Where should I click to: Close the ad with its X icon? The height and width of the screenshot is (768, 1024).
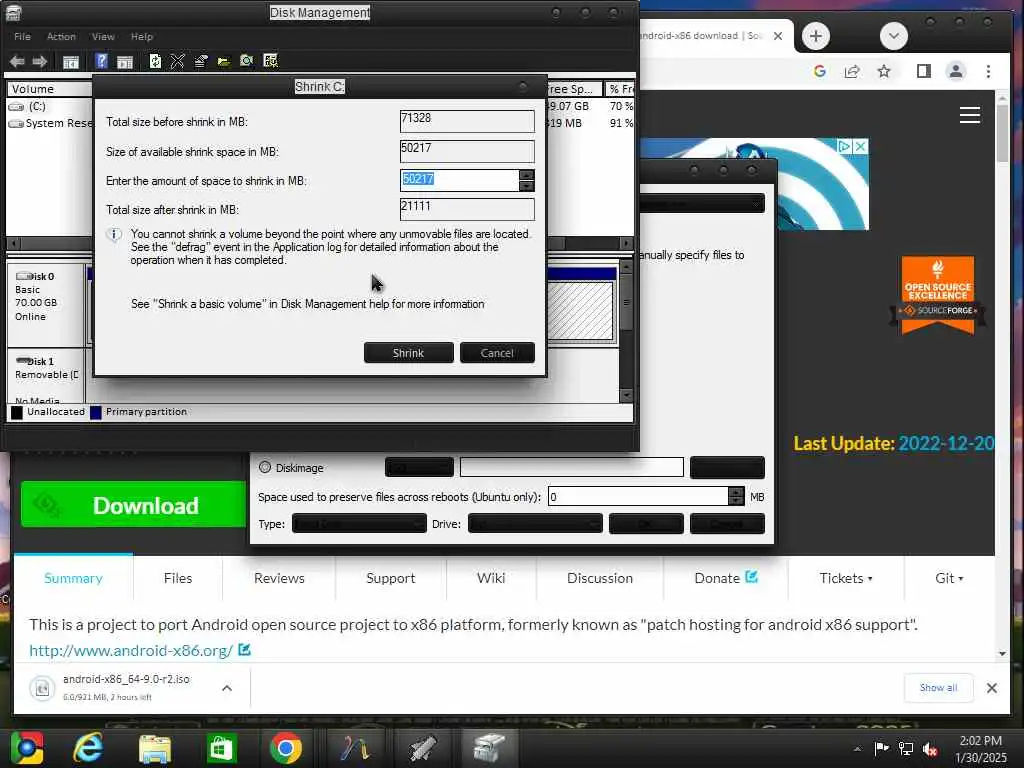coord(861,146)
